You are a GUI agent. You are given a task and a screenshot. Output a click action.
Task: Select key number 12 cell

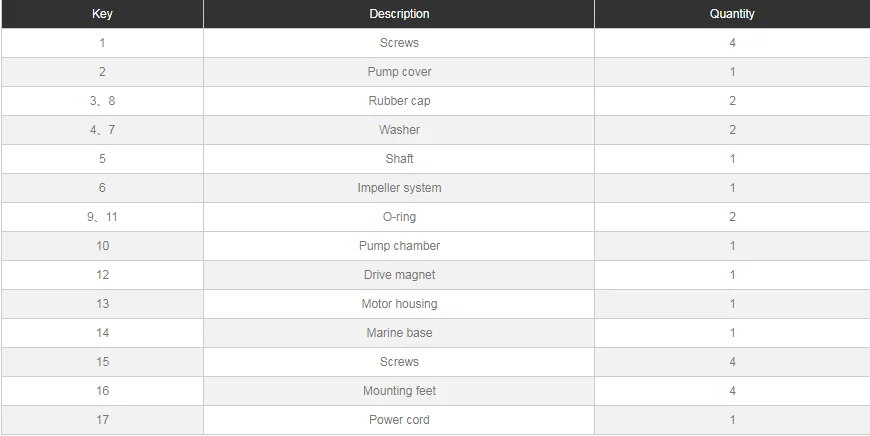(102, 275)
